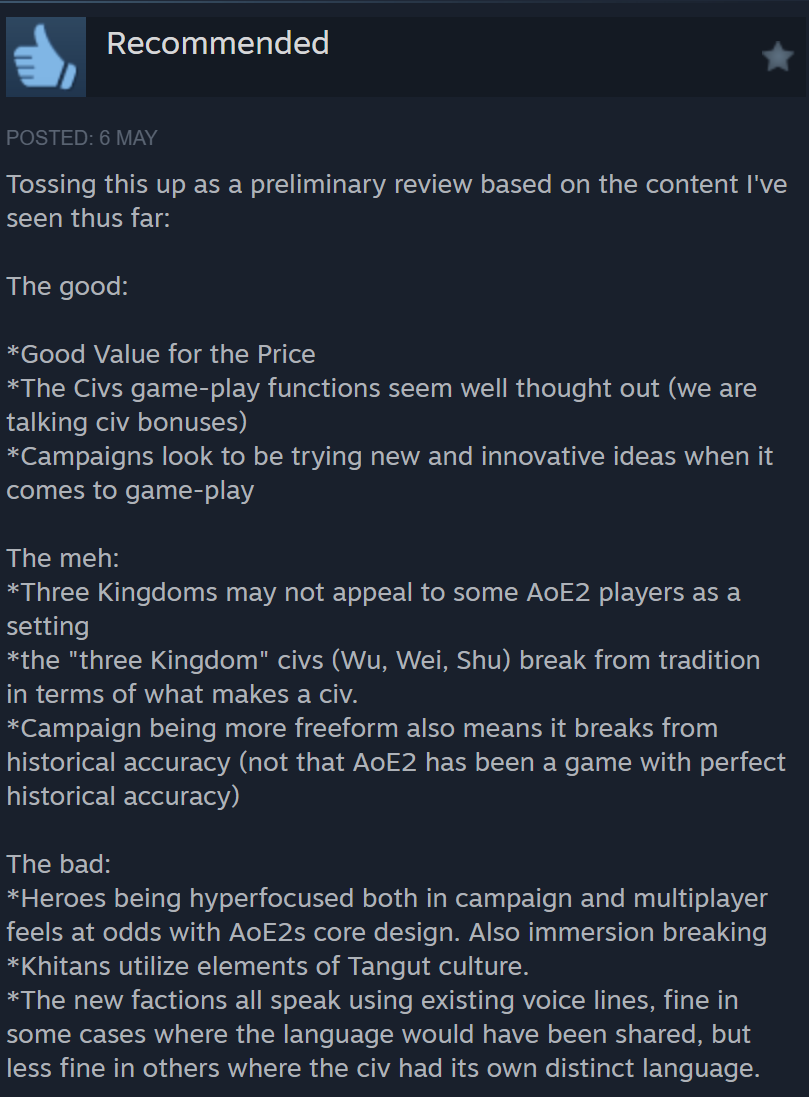The width and height of the screenshot is (809, 1097).
Task: Click "The meh:" section heading
Action: [62, 558]
